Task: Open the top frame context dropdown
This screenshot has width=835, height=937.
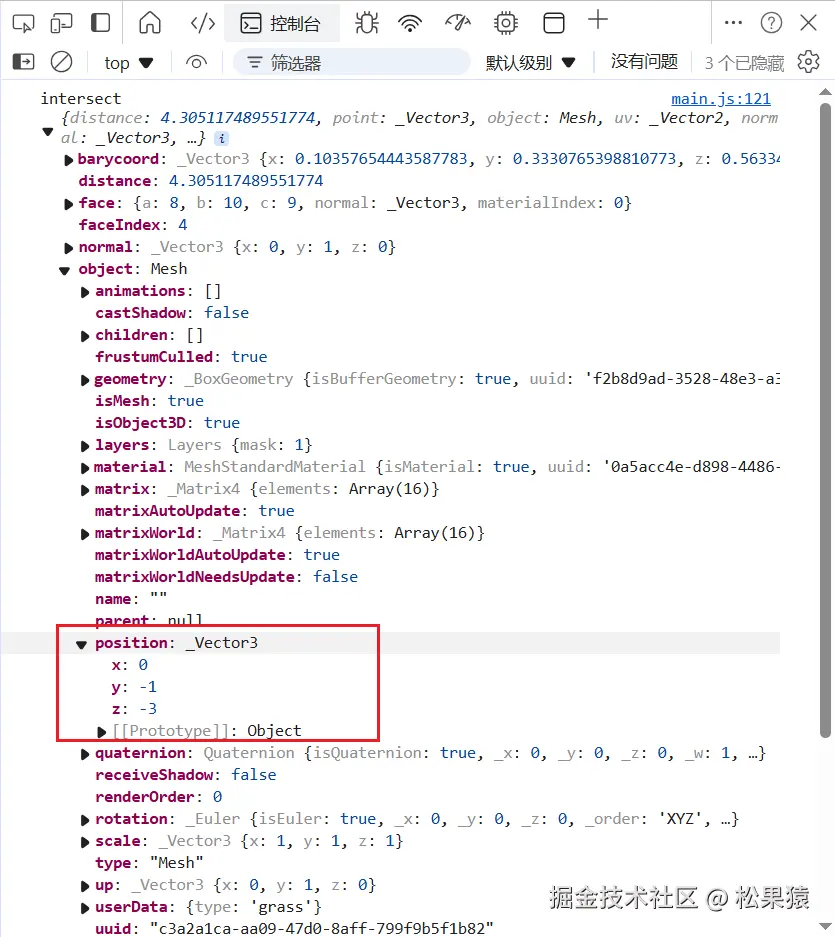Action: click(x=128, y=62)
